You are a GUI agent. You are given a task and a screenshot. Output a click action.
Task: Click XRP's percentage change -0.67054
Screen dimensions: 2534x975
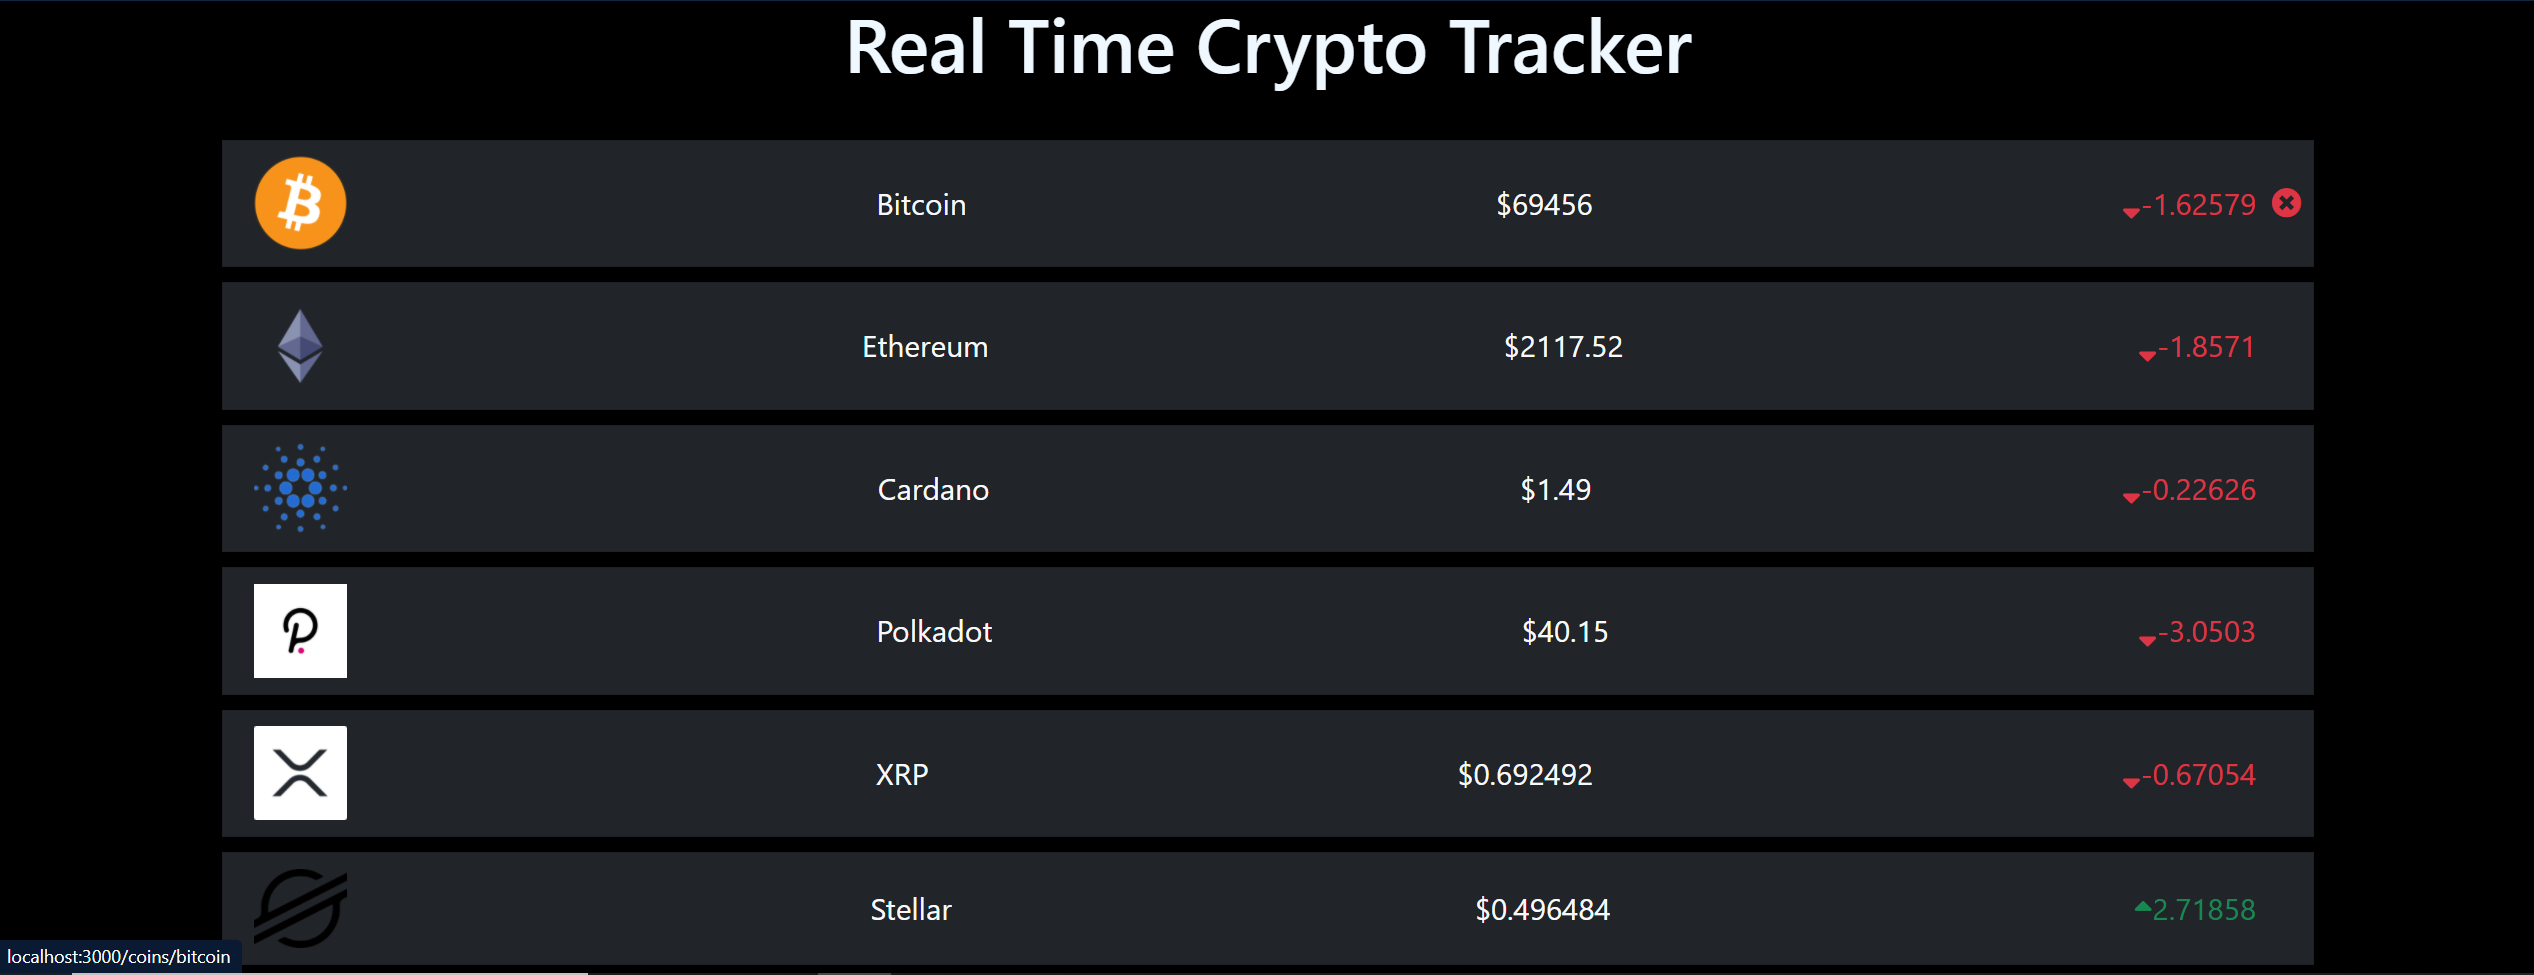(x=2200, y=773)
